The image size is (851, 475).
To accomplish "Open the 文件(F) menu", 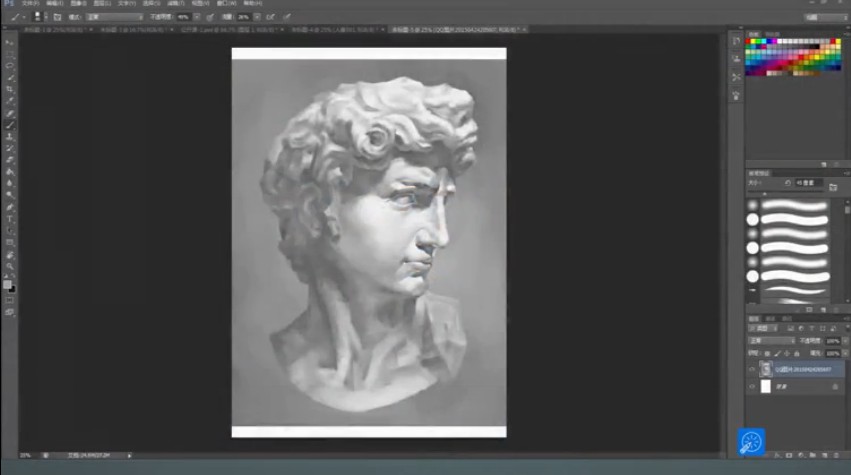I will 30,3.
